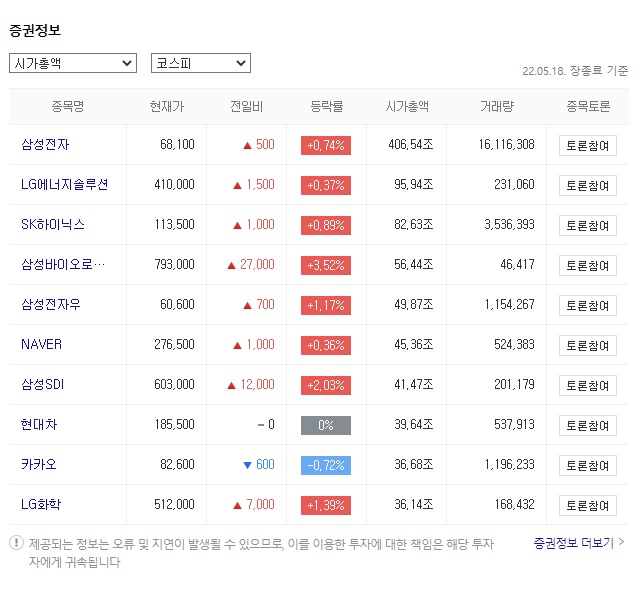Click 토론참여 button for SK하이닉스
Viewport: 643px width, 589px height.
coord(588,225)
